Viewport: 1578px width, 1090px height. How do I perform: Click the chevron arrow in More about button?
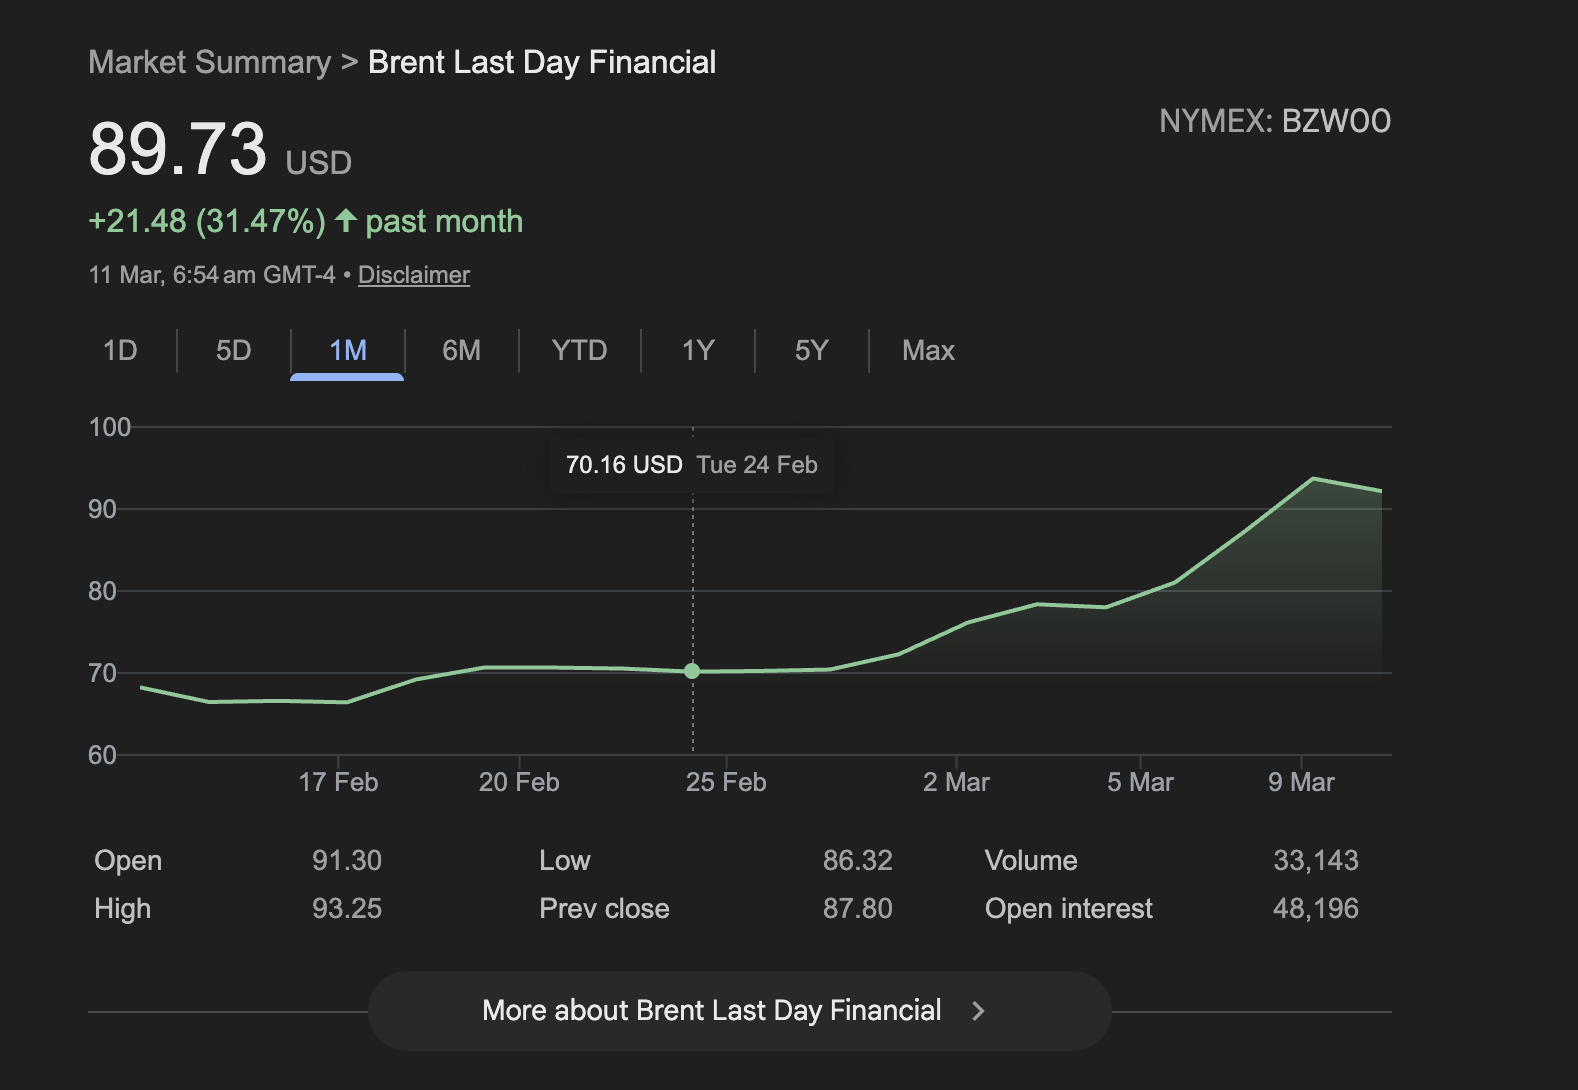click(978, 1011)
